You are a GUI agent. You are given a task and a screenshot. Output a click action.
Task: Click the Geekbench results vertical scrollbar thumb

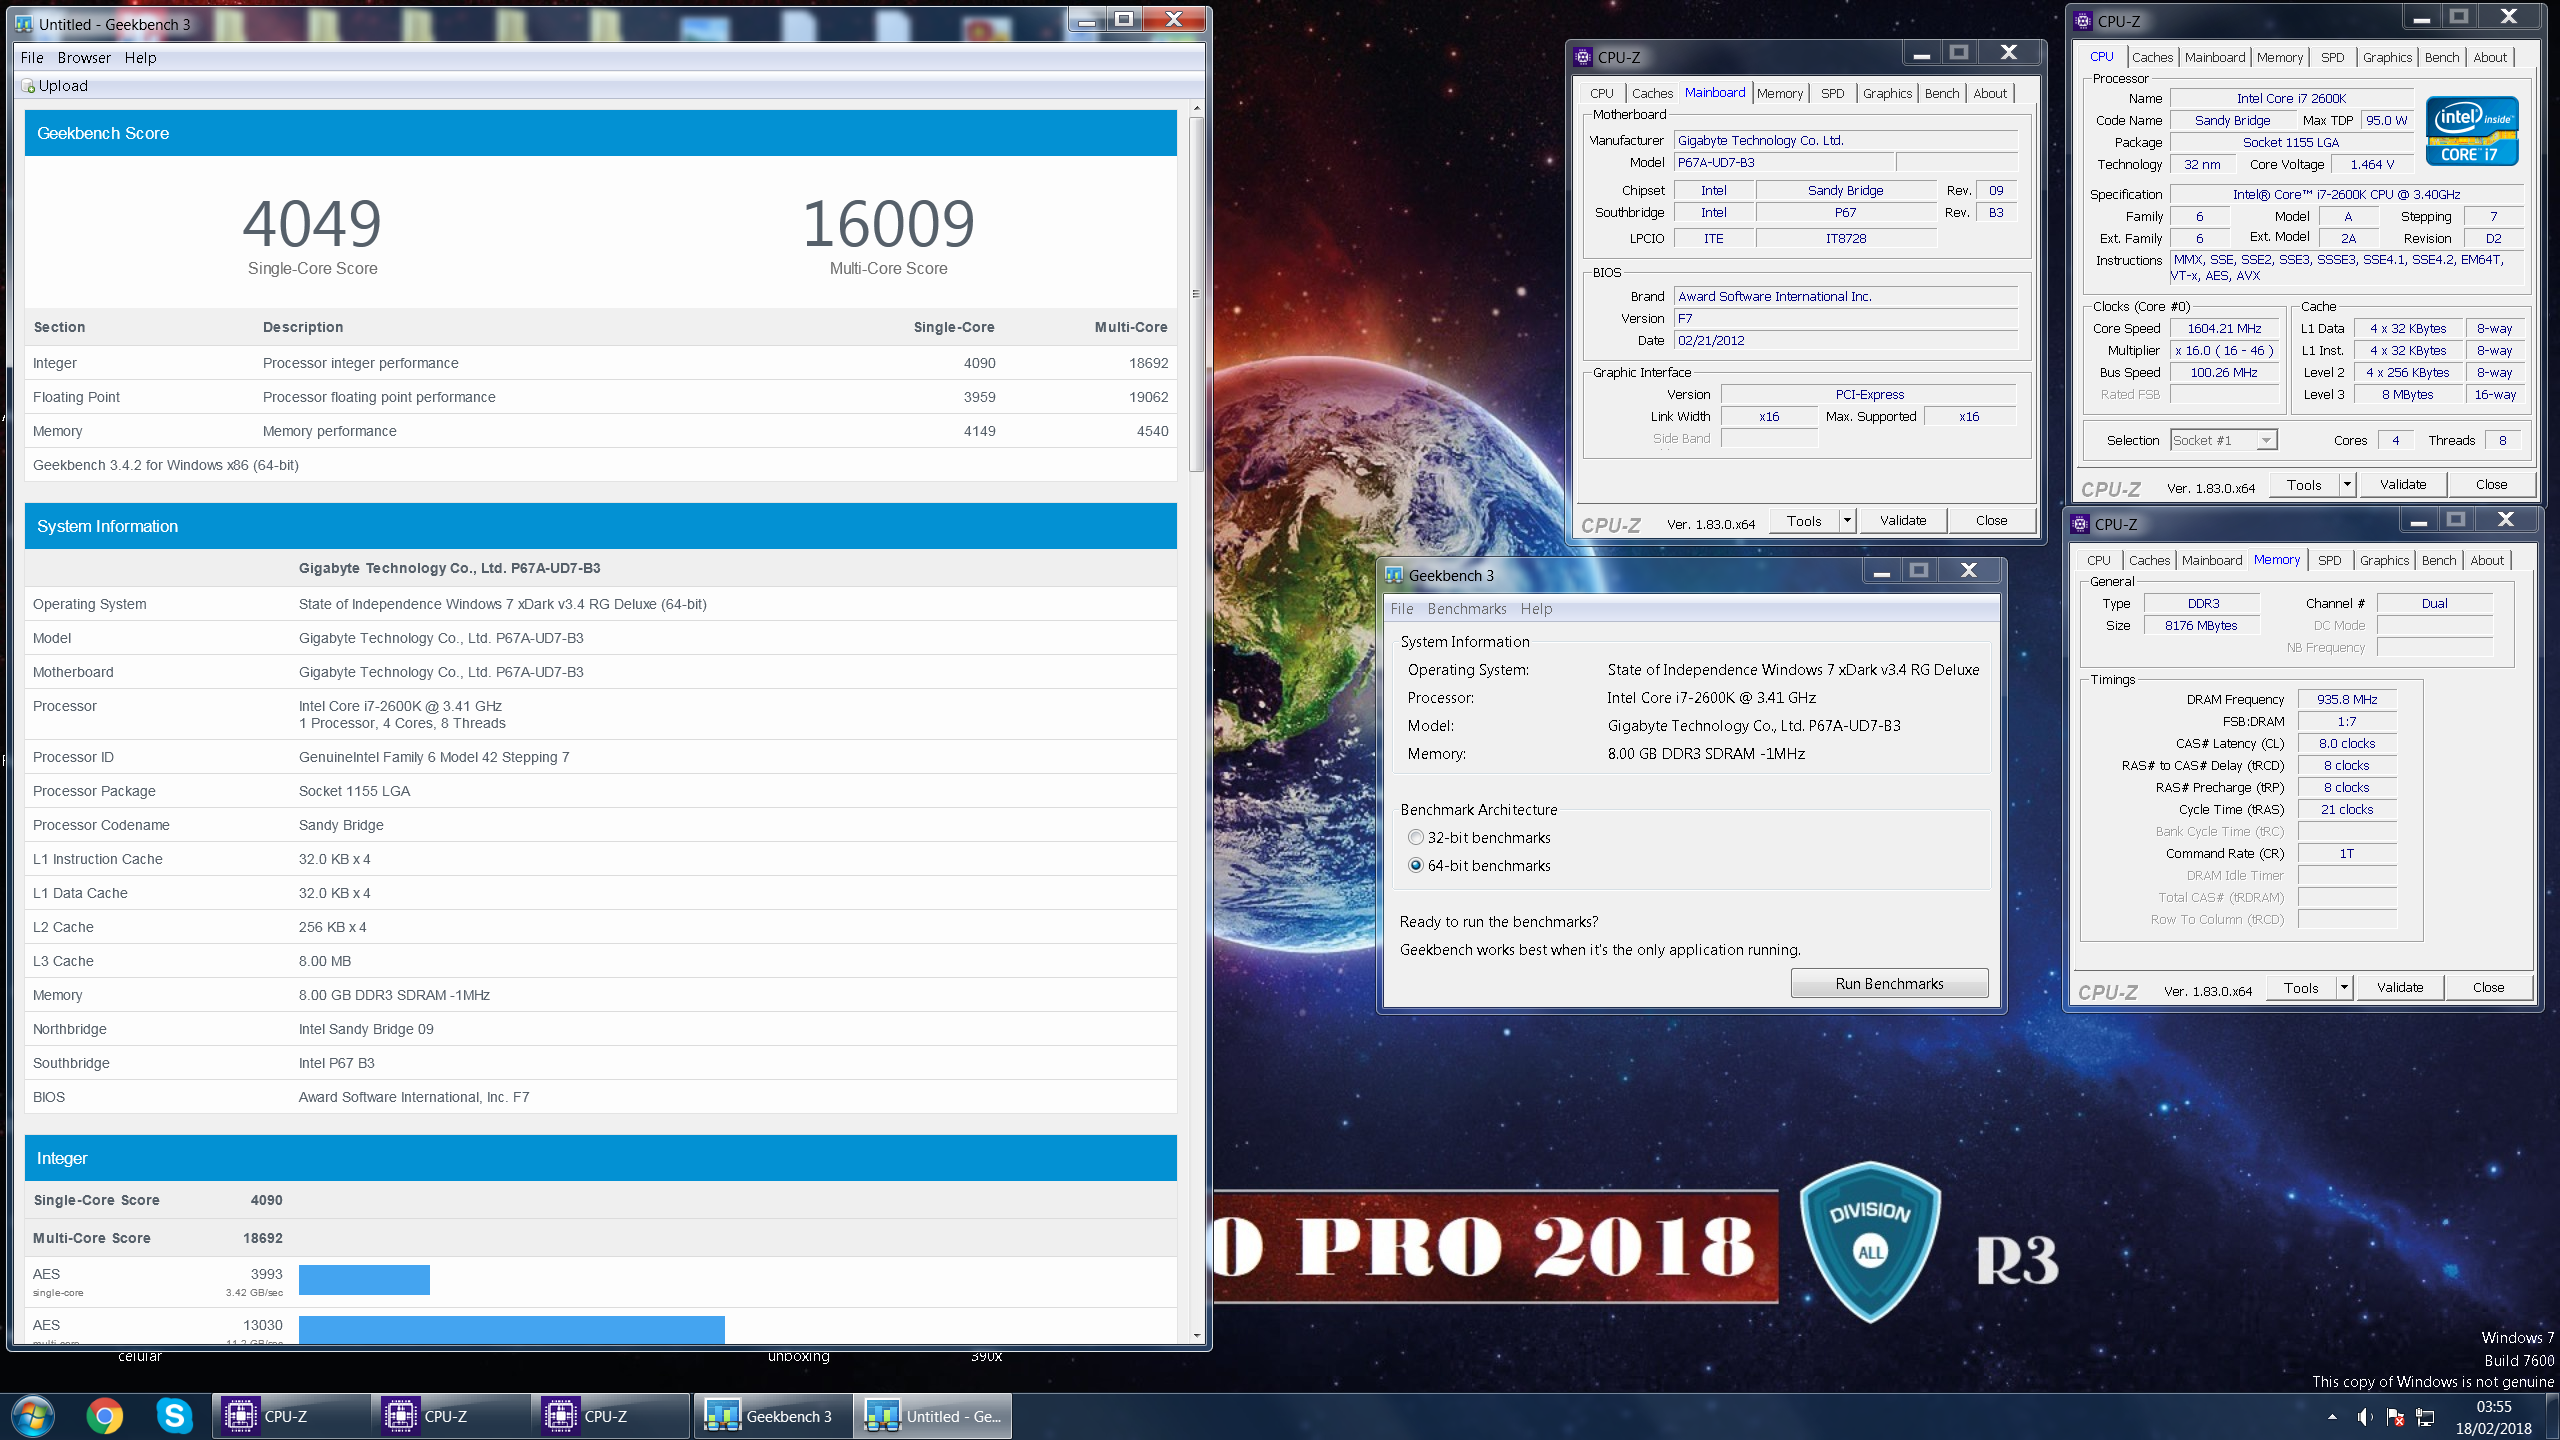pos(1196,294)
